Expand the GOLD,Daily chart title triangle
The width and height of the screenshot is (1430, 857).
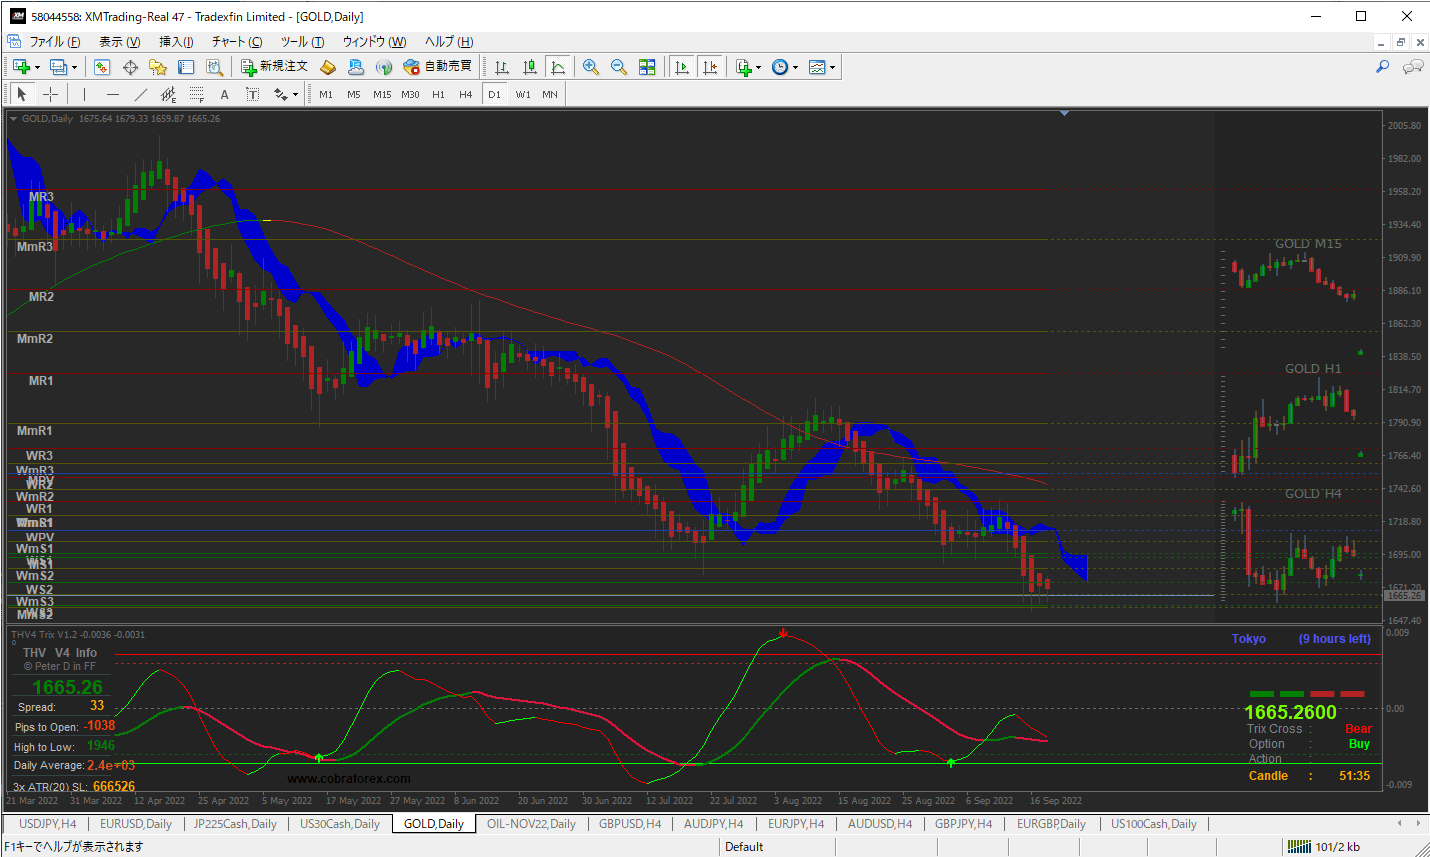[14, 118]
